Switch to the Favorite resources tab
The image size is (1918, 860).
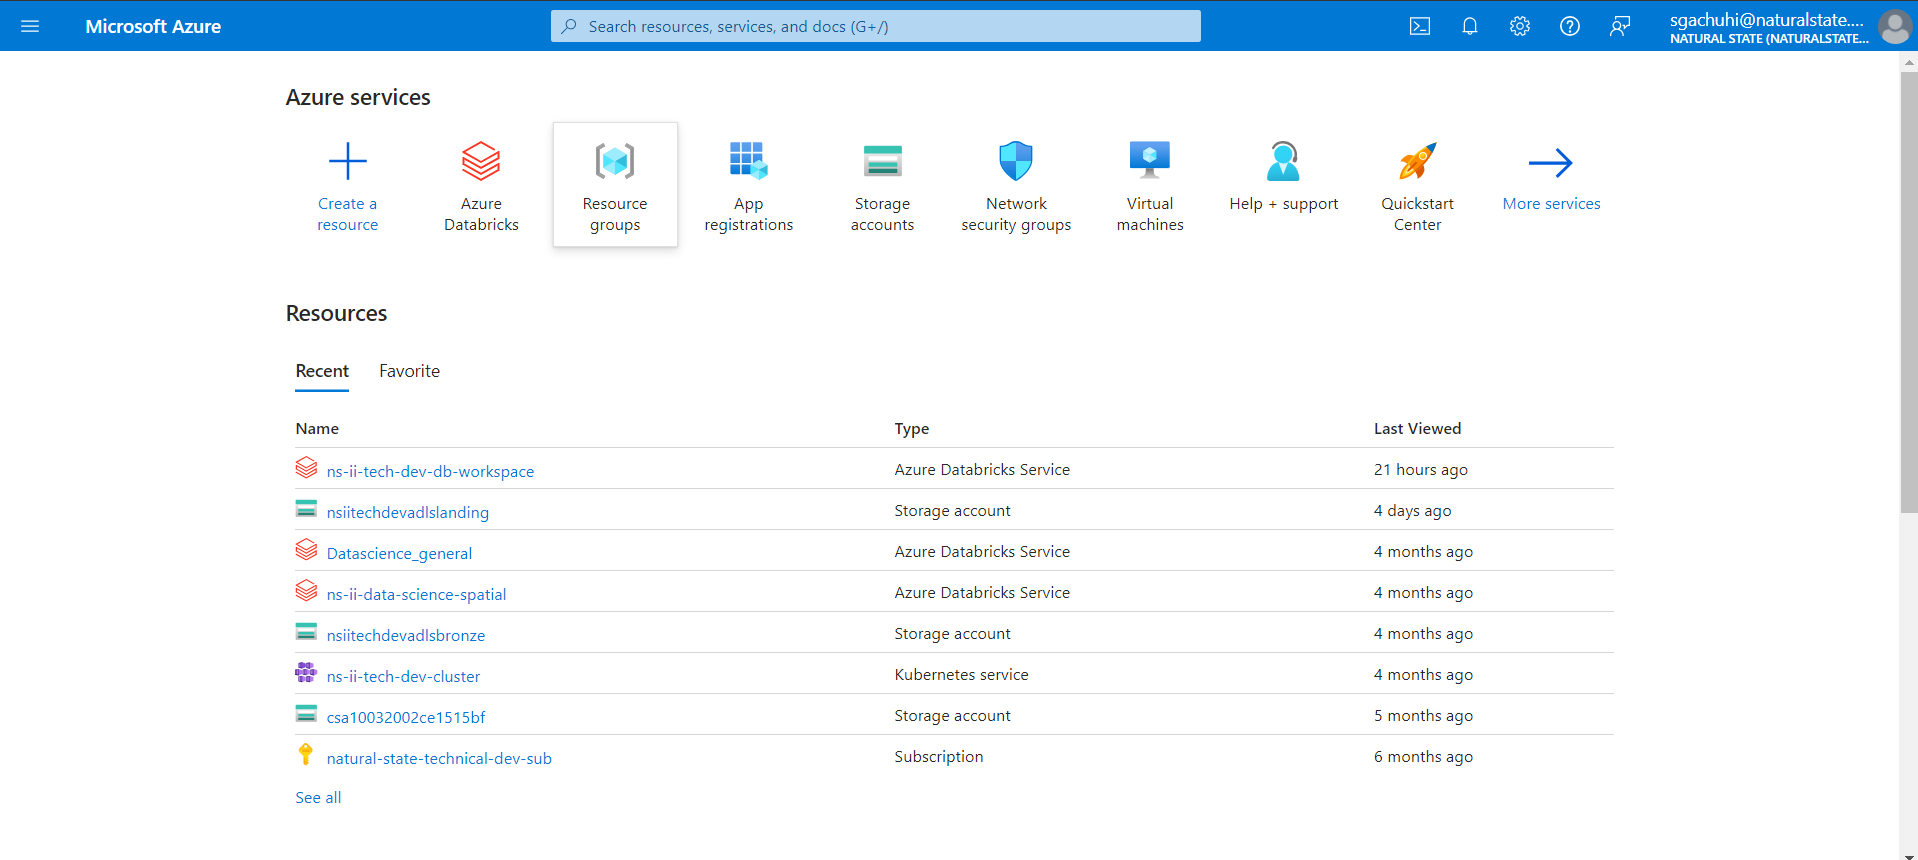tap(409, 371)
